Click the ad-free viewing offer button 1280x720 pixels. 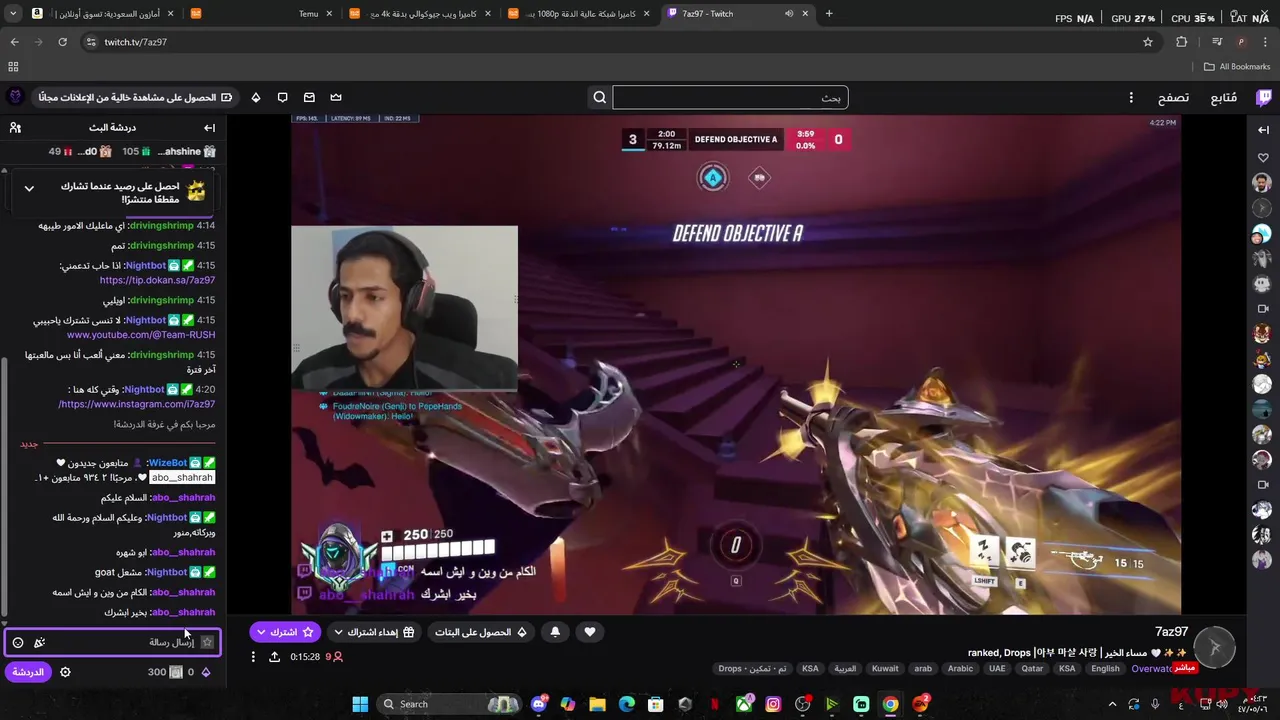coord(135,97)
